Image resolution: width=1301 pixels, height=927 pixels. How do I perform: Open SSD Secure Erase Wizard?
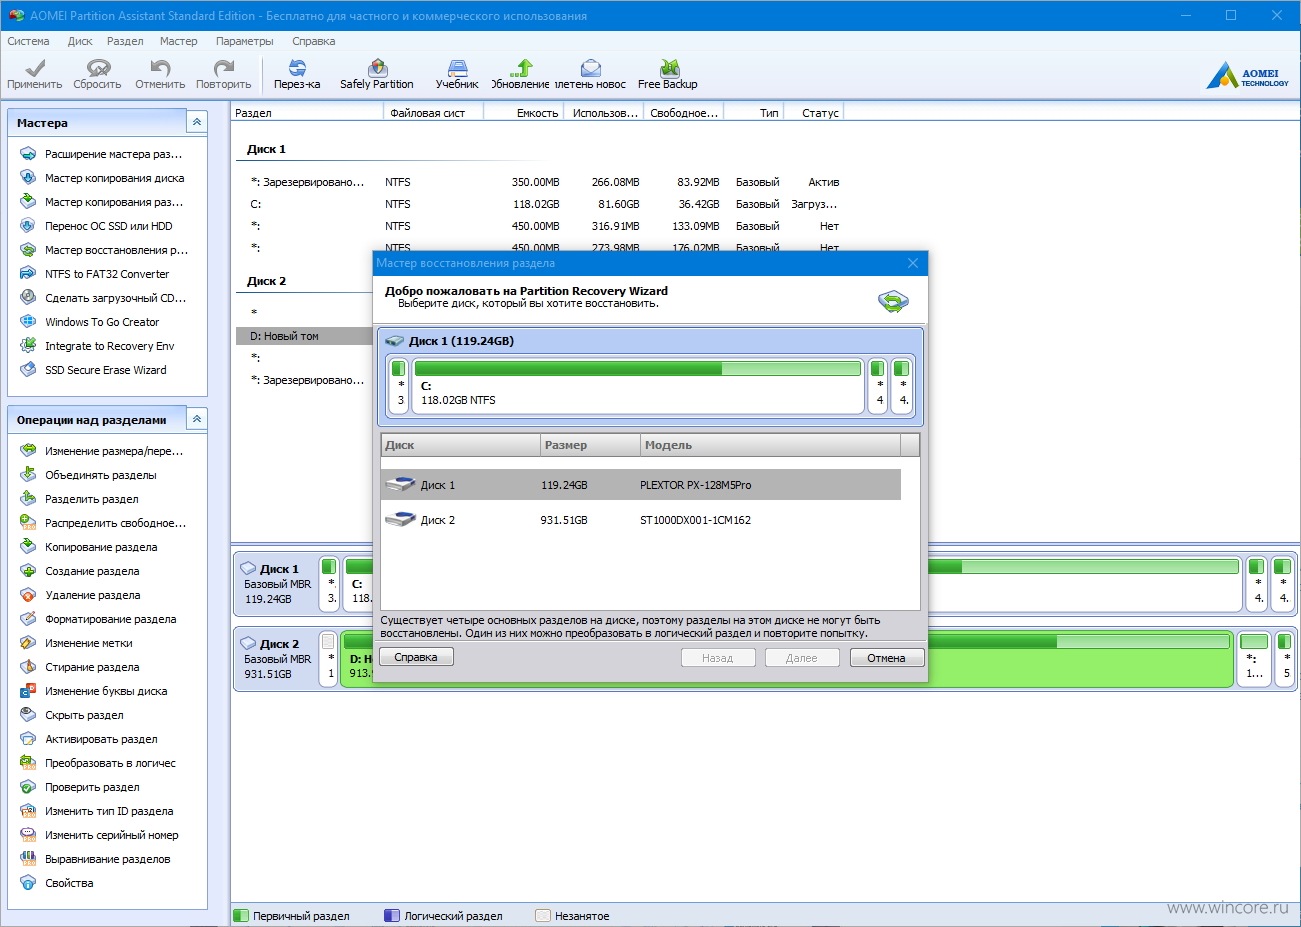pos(93,370)
